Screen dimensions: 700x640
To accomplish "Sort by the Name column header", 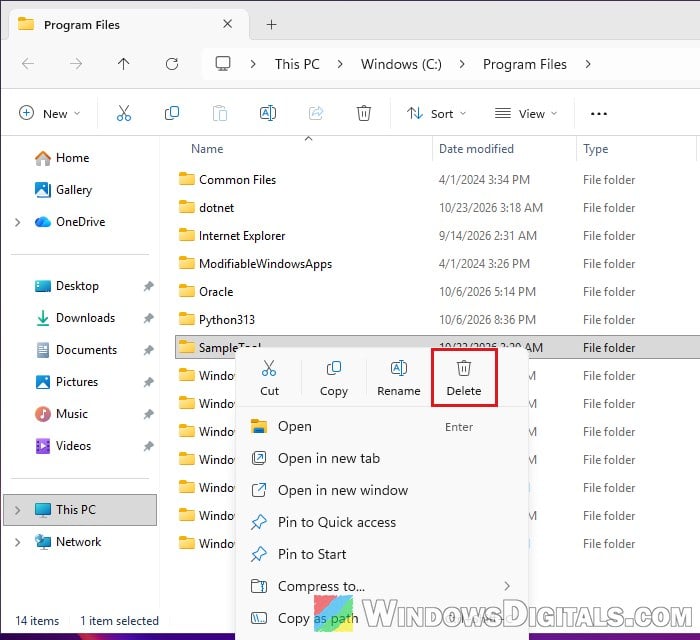I will [207, 149].
